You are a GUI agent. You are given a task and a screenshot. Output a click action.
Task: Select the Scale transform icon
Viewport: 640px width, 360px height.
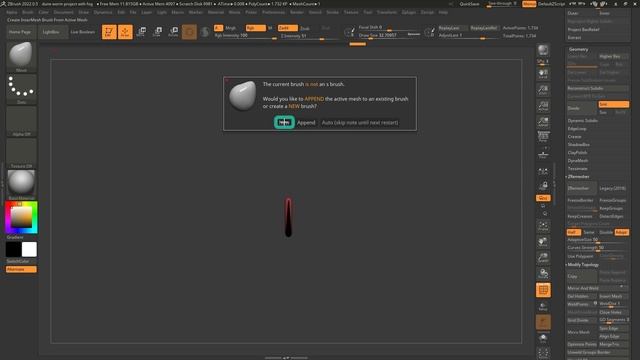157,32
